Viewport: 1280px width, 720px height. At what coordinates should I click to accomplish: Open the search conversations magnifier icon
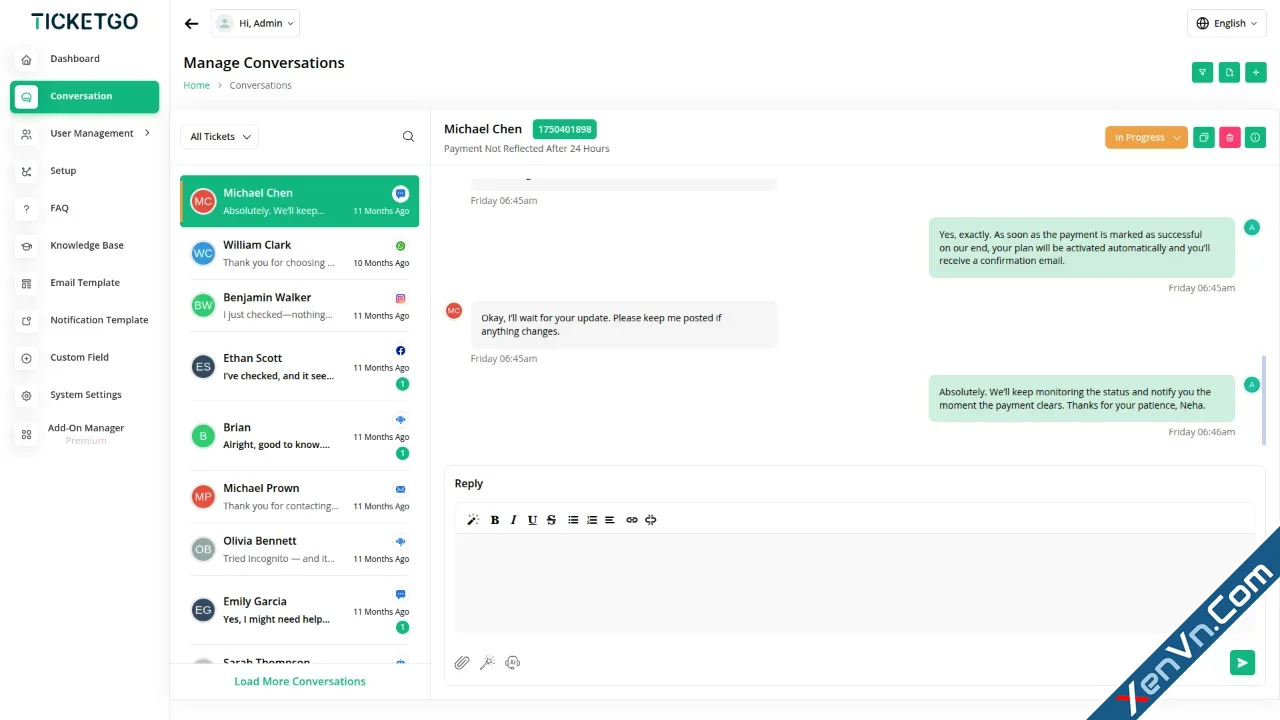408,137
